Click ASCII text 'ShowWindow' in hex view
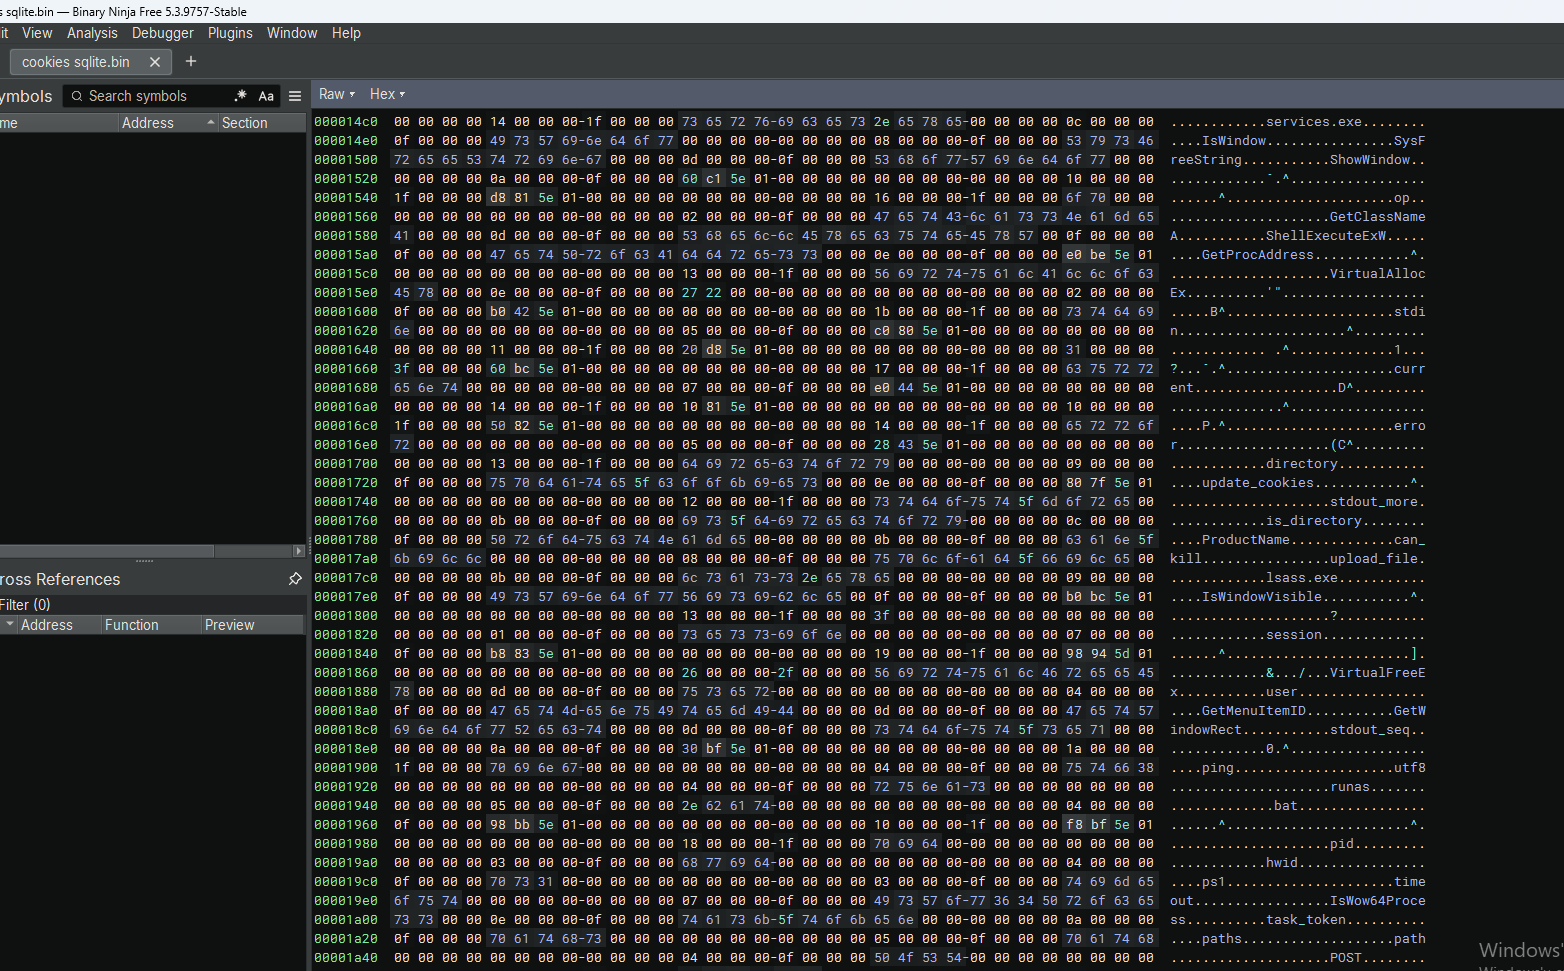Screen dimensions: 1564x971 [x=1370, y=160]
